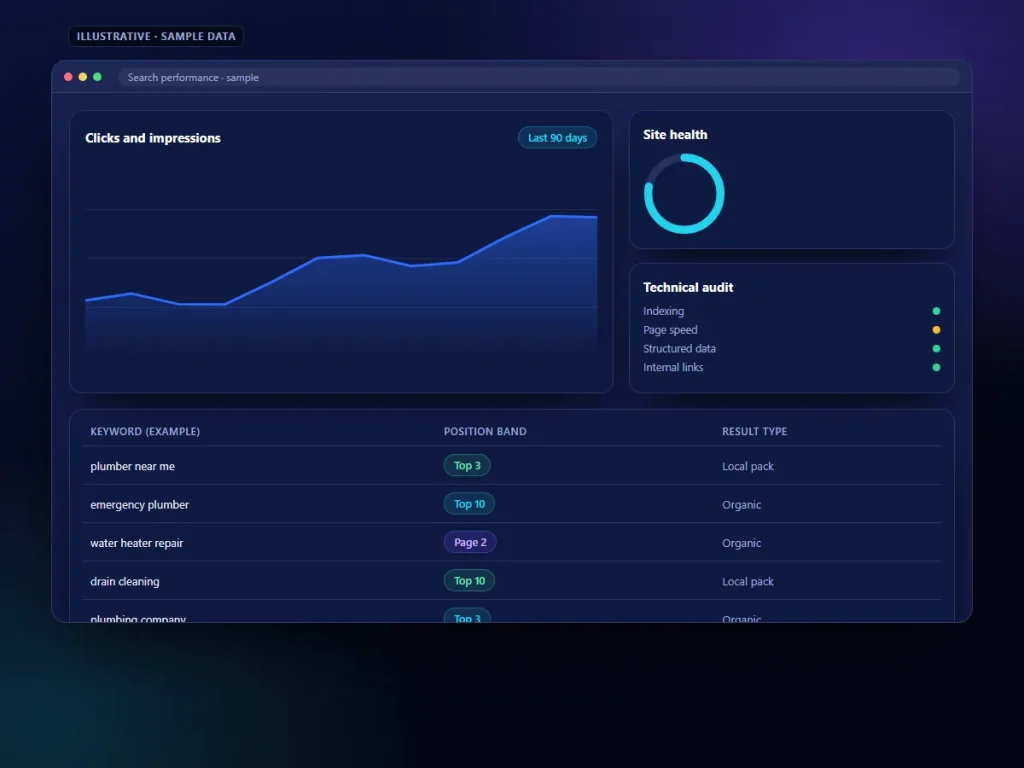
Task: Click the red window close dot
Action: [68, 77]
